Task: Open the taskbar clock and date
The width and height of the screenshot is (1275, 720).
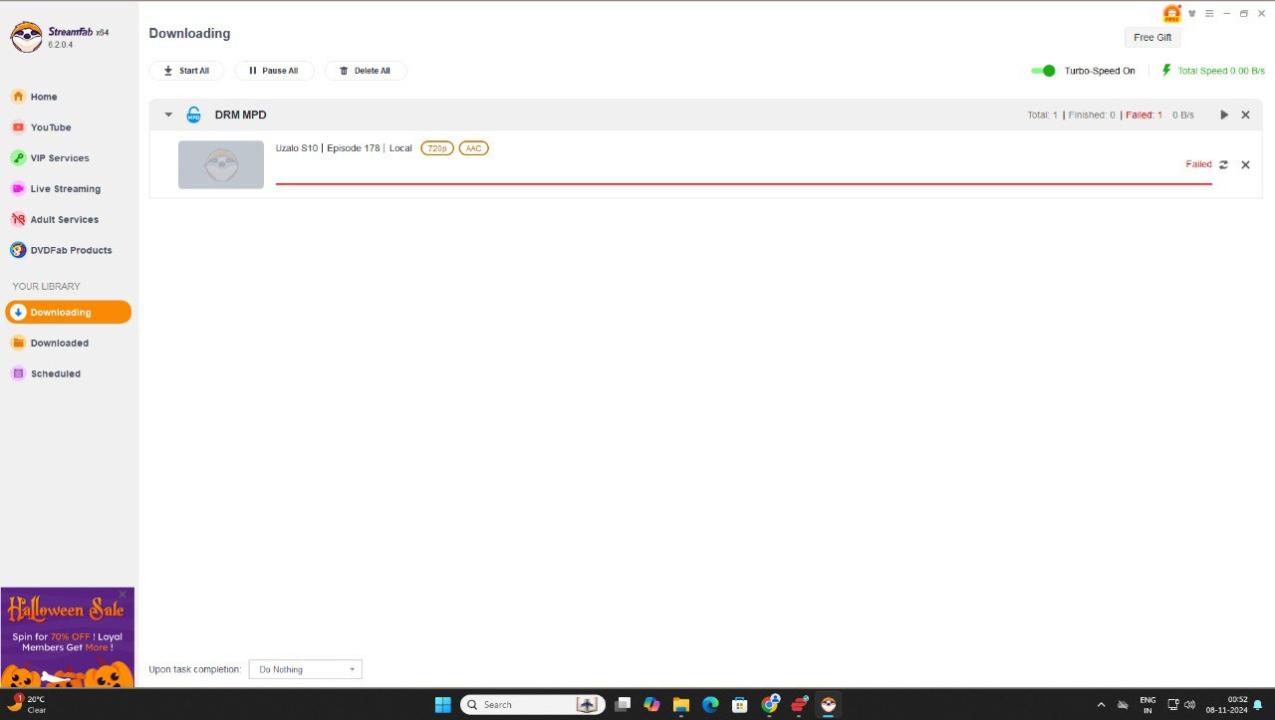Action: pos(1228,705)
